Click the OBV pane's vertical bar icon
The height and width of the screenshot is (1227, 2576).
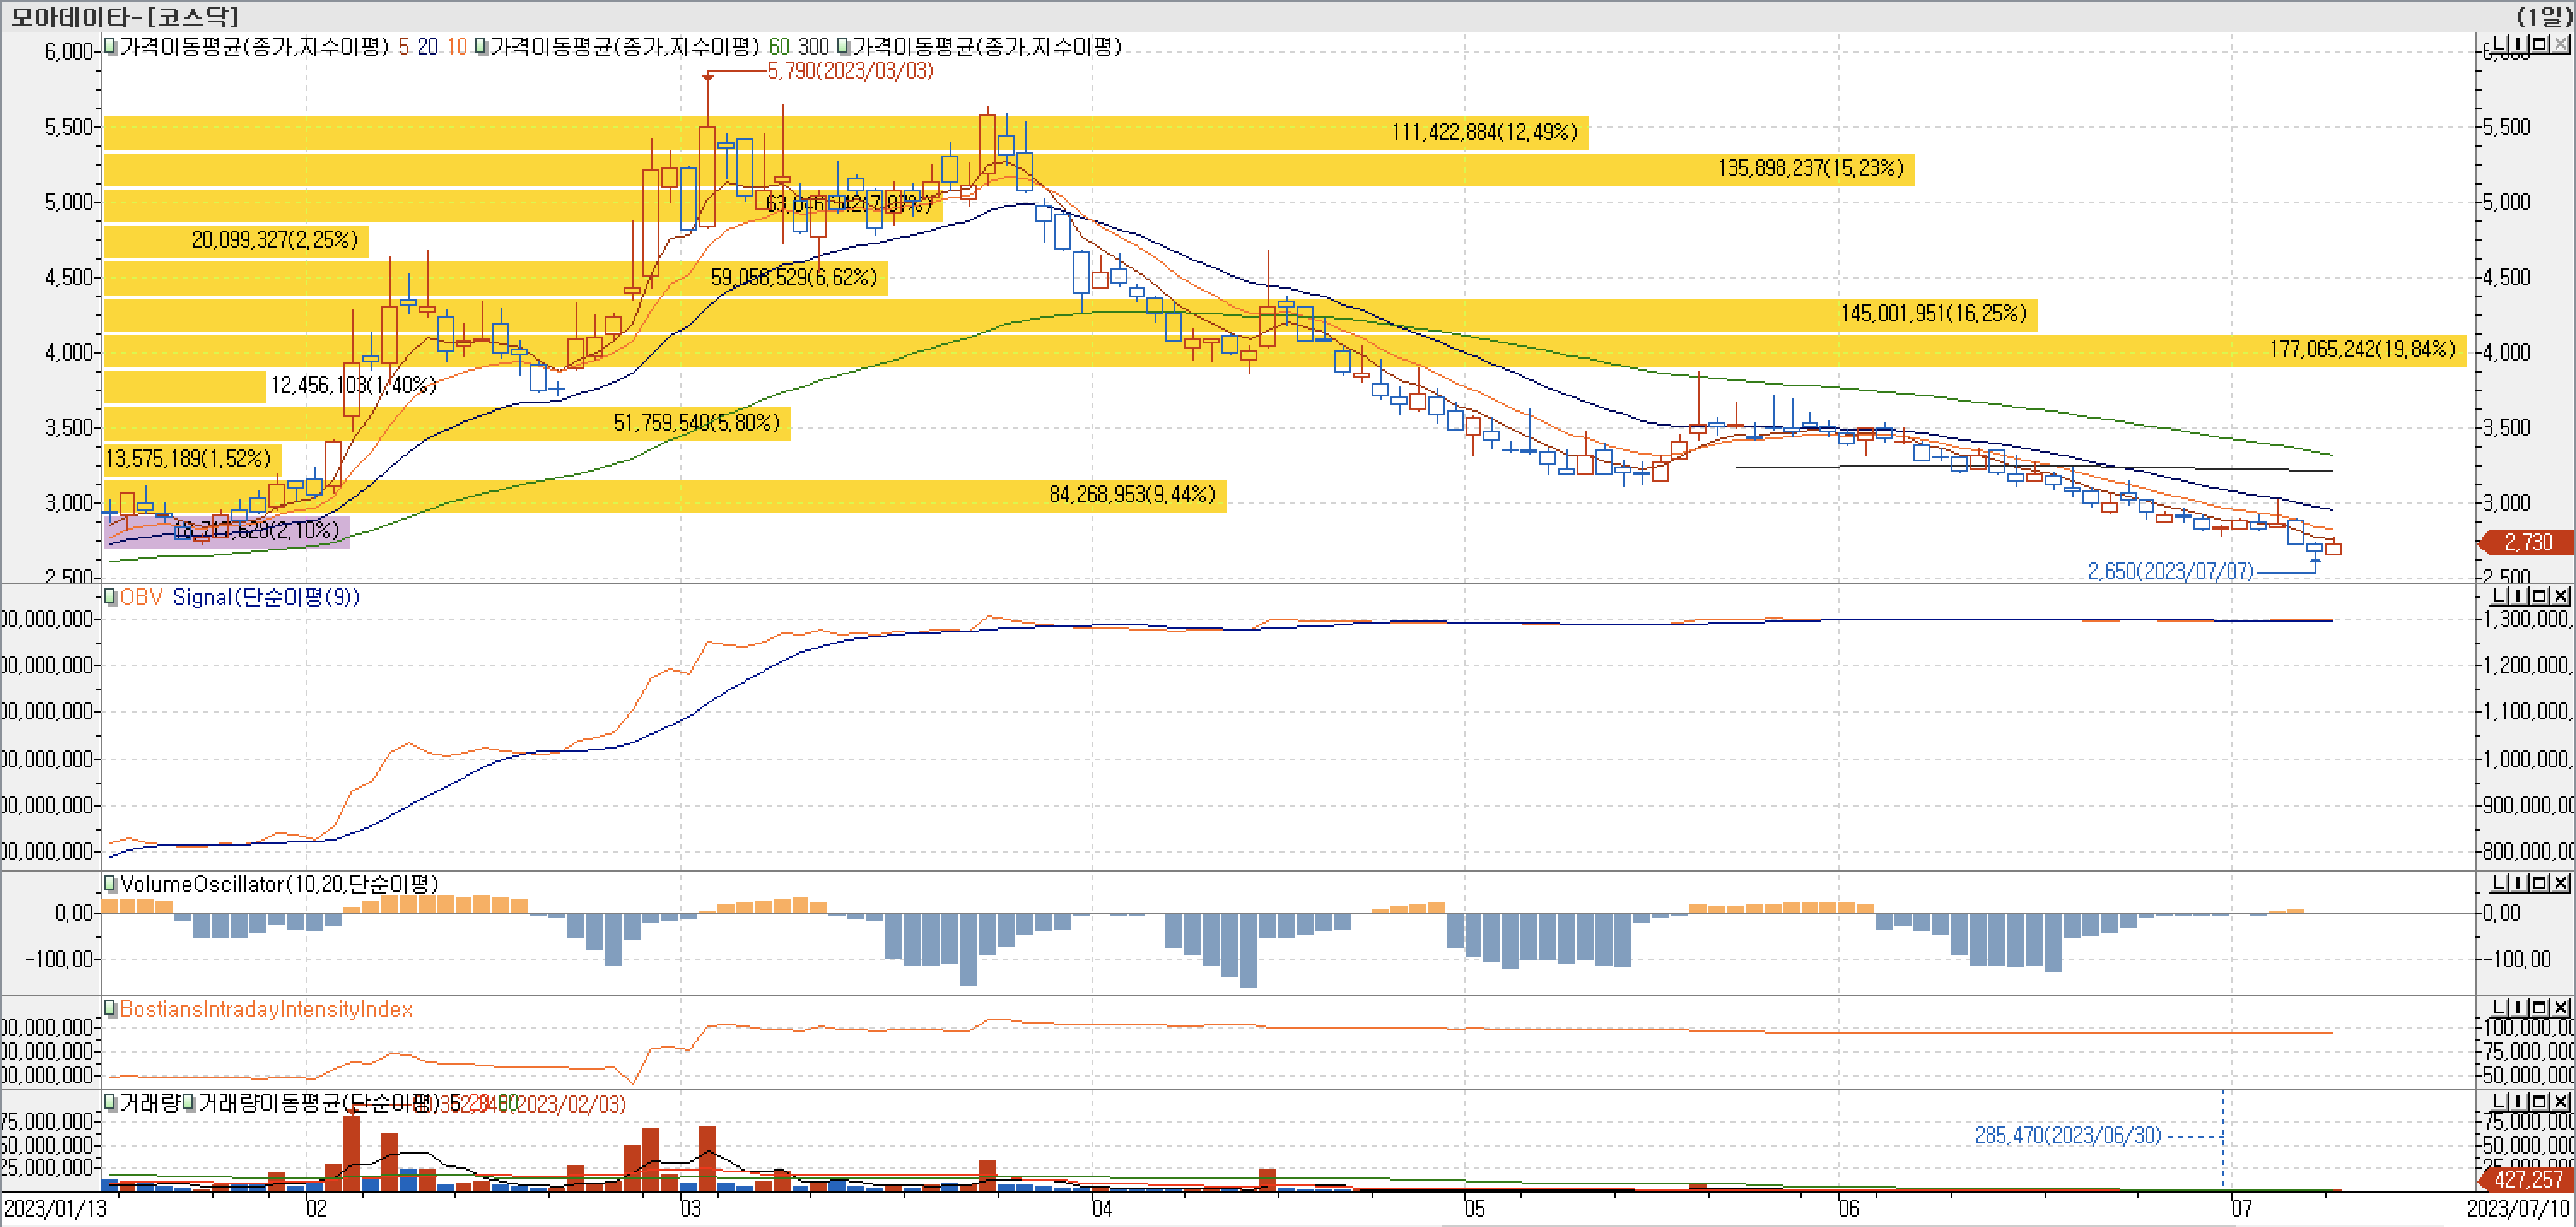[x=2518, y=596]
